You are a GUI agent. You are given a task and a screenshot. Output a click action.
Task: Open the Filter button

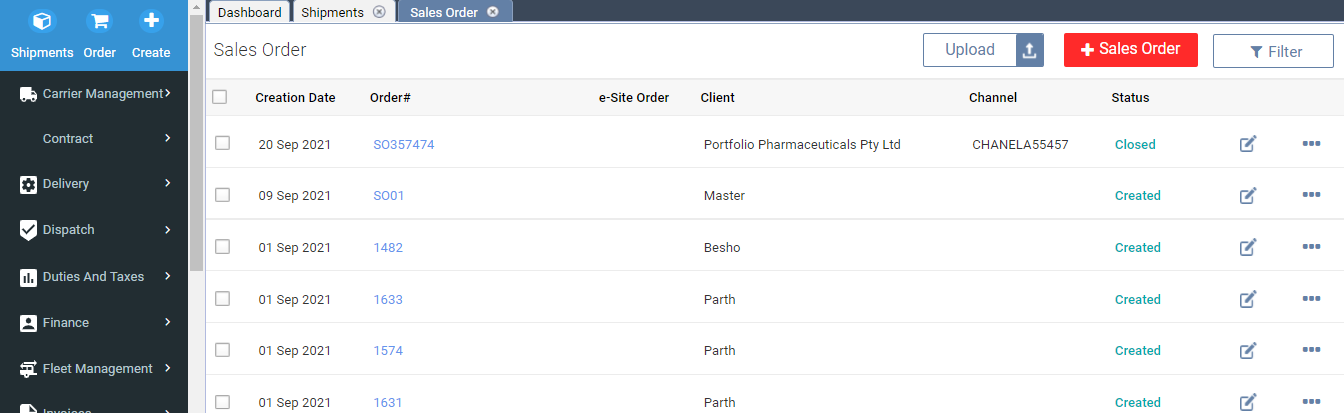click(1273, 51)
